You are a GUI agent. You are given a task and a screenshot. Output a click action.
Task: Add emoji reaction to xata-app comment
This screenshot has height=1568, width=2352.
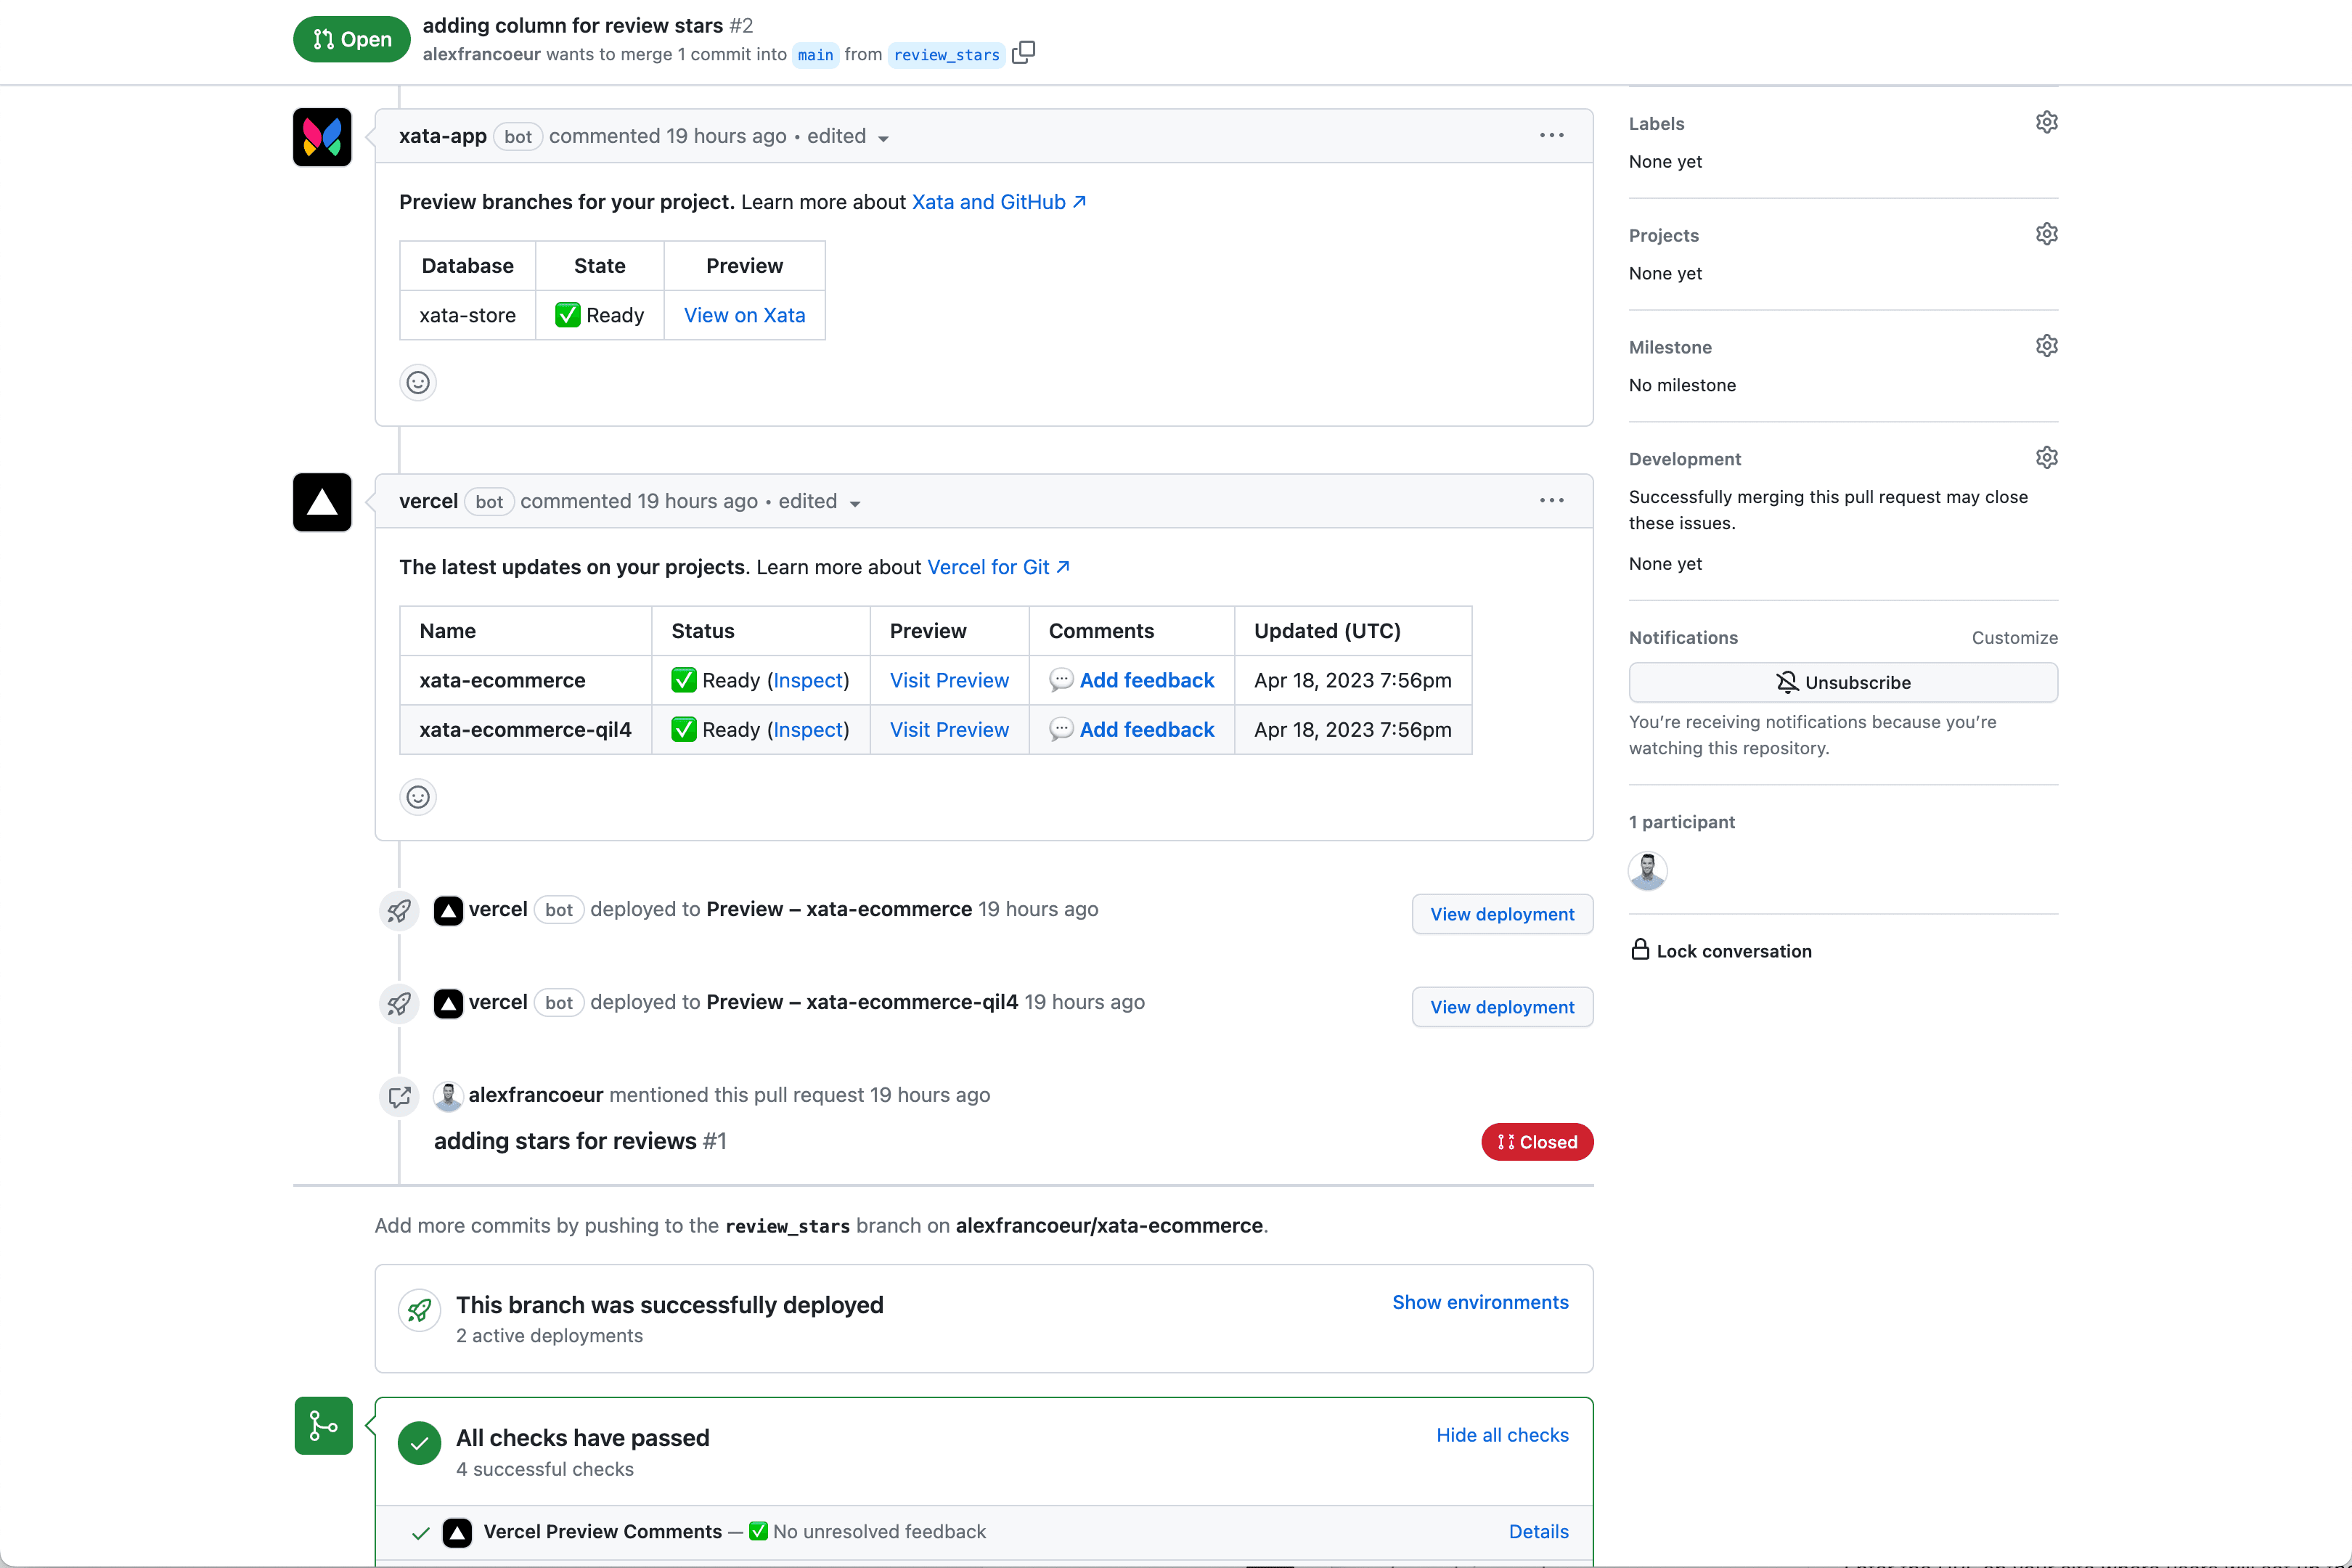(x=418, y=383)
